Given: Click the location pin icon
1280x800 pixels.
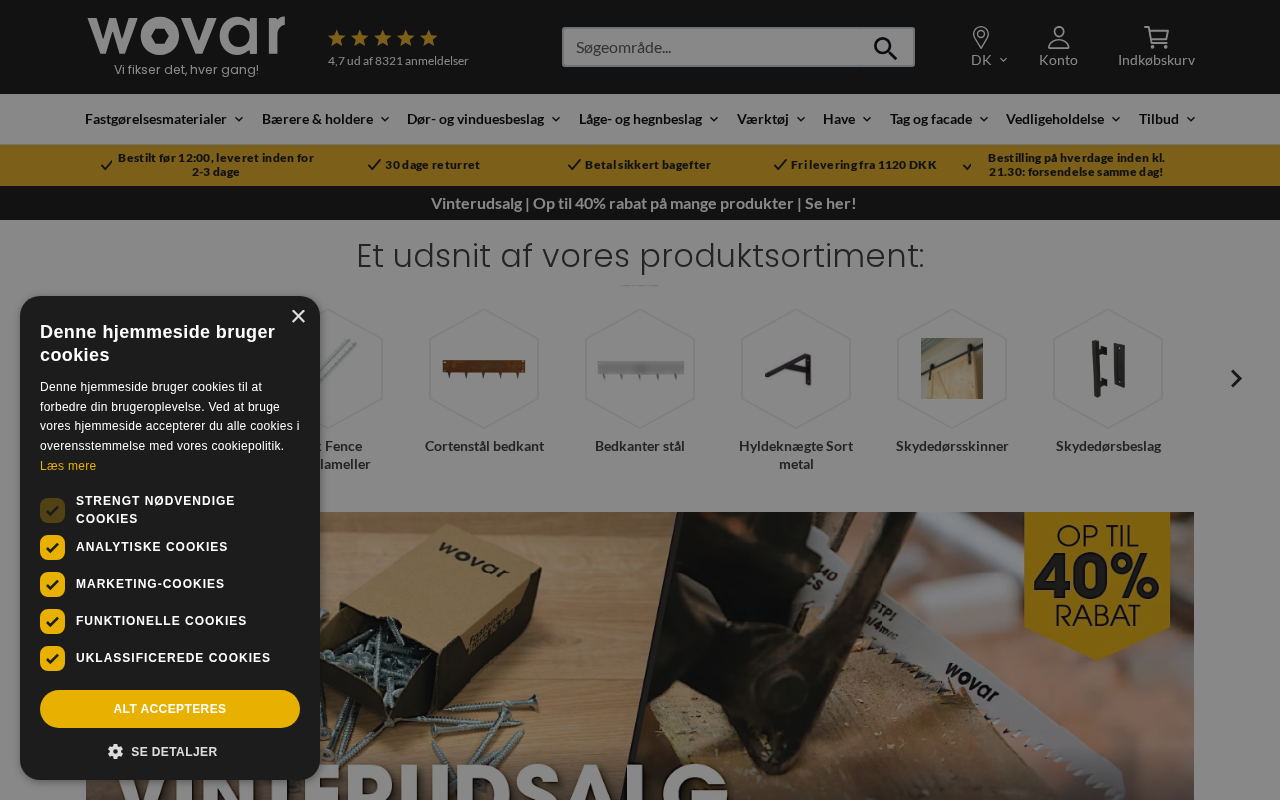Looking at the screenshot, I should click(981, 38).
